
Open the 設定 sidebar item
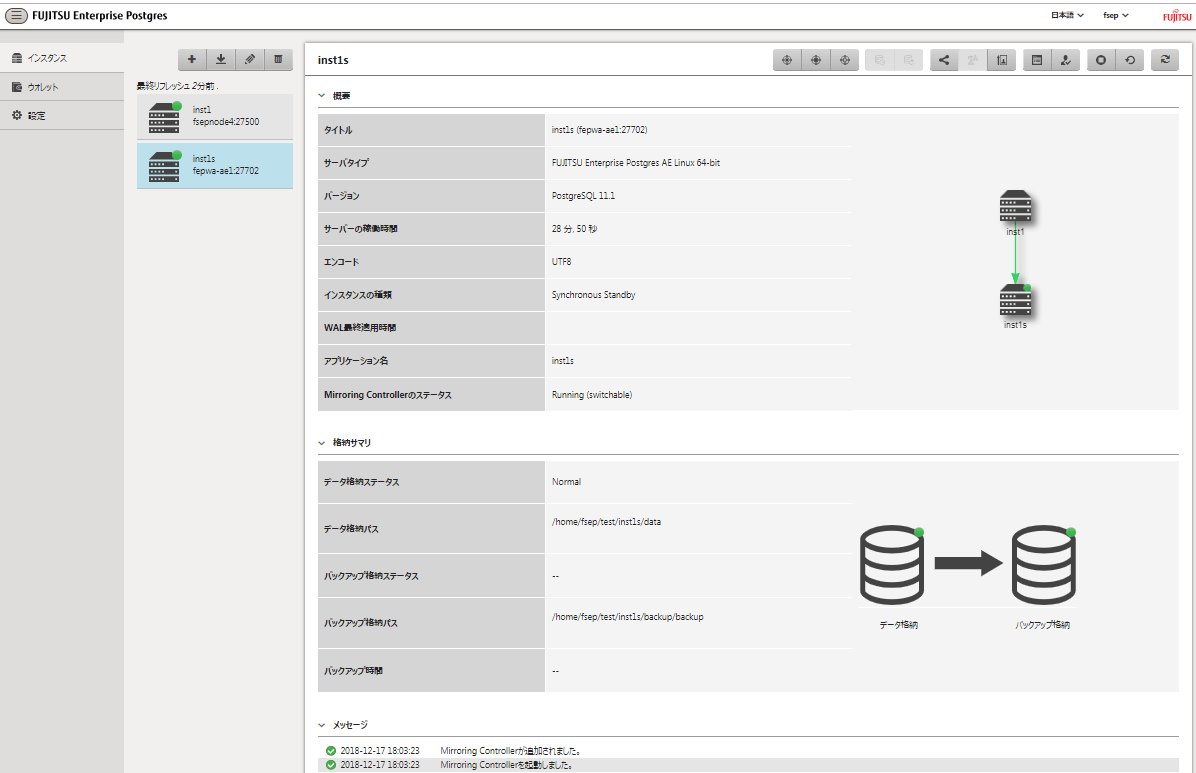coord(62,115)
